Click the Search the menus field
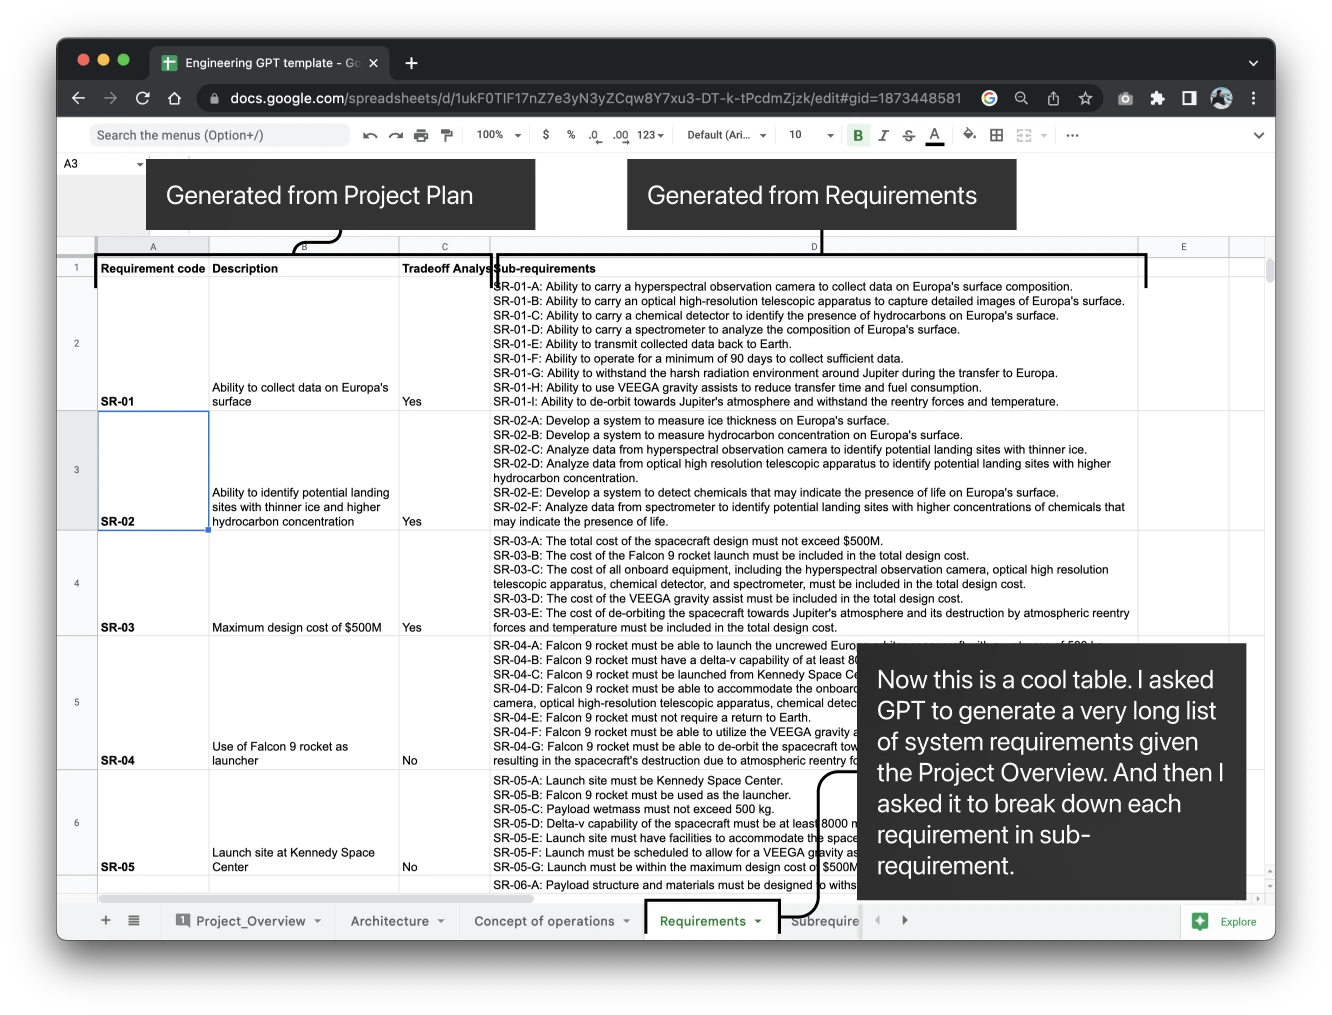The width and height of the screenshot is (1332, 1015). (220, 135)
